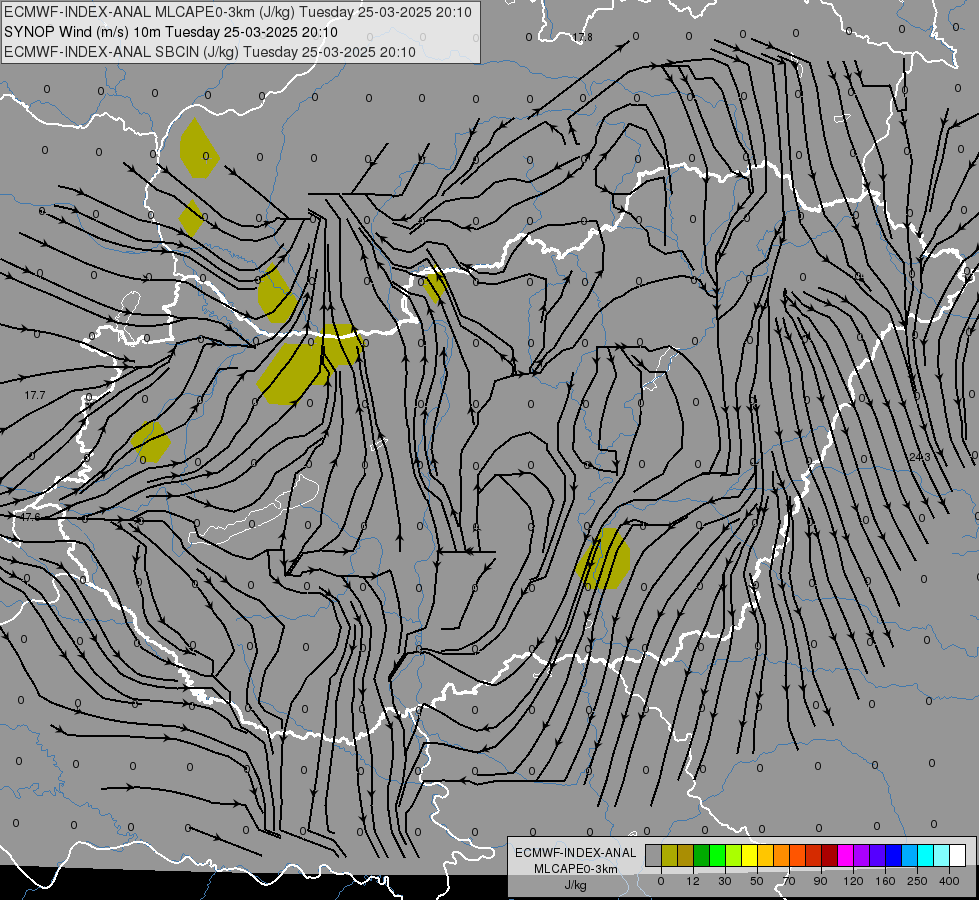Click the lime swatch right of 30

click(x=734, y=855)
